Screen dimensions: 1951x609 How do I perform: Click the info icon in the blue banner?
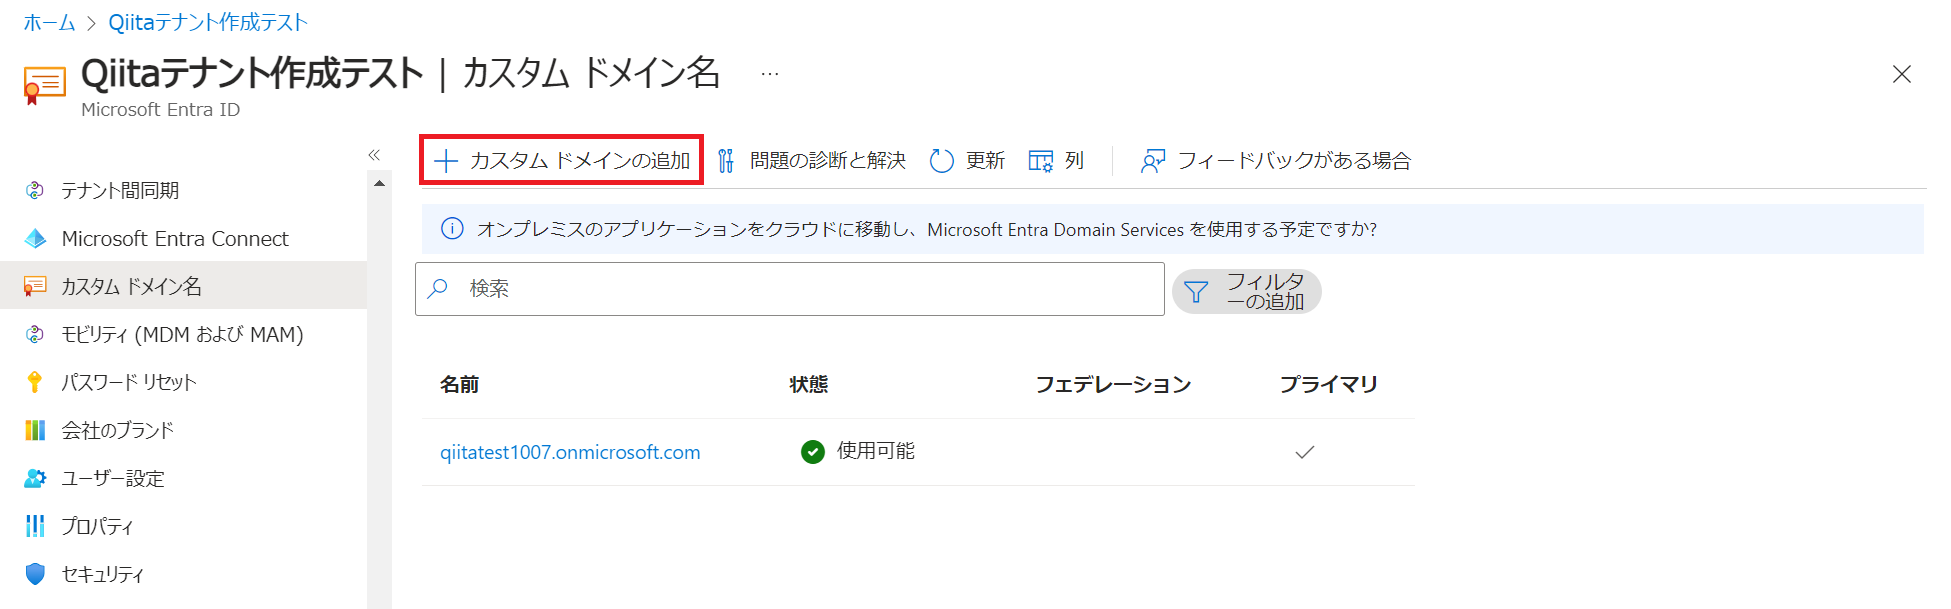coord(452,229)
